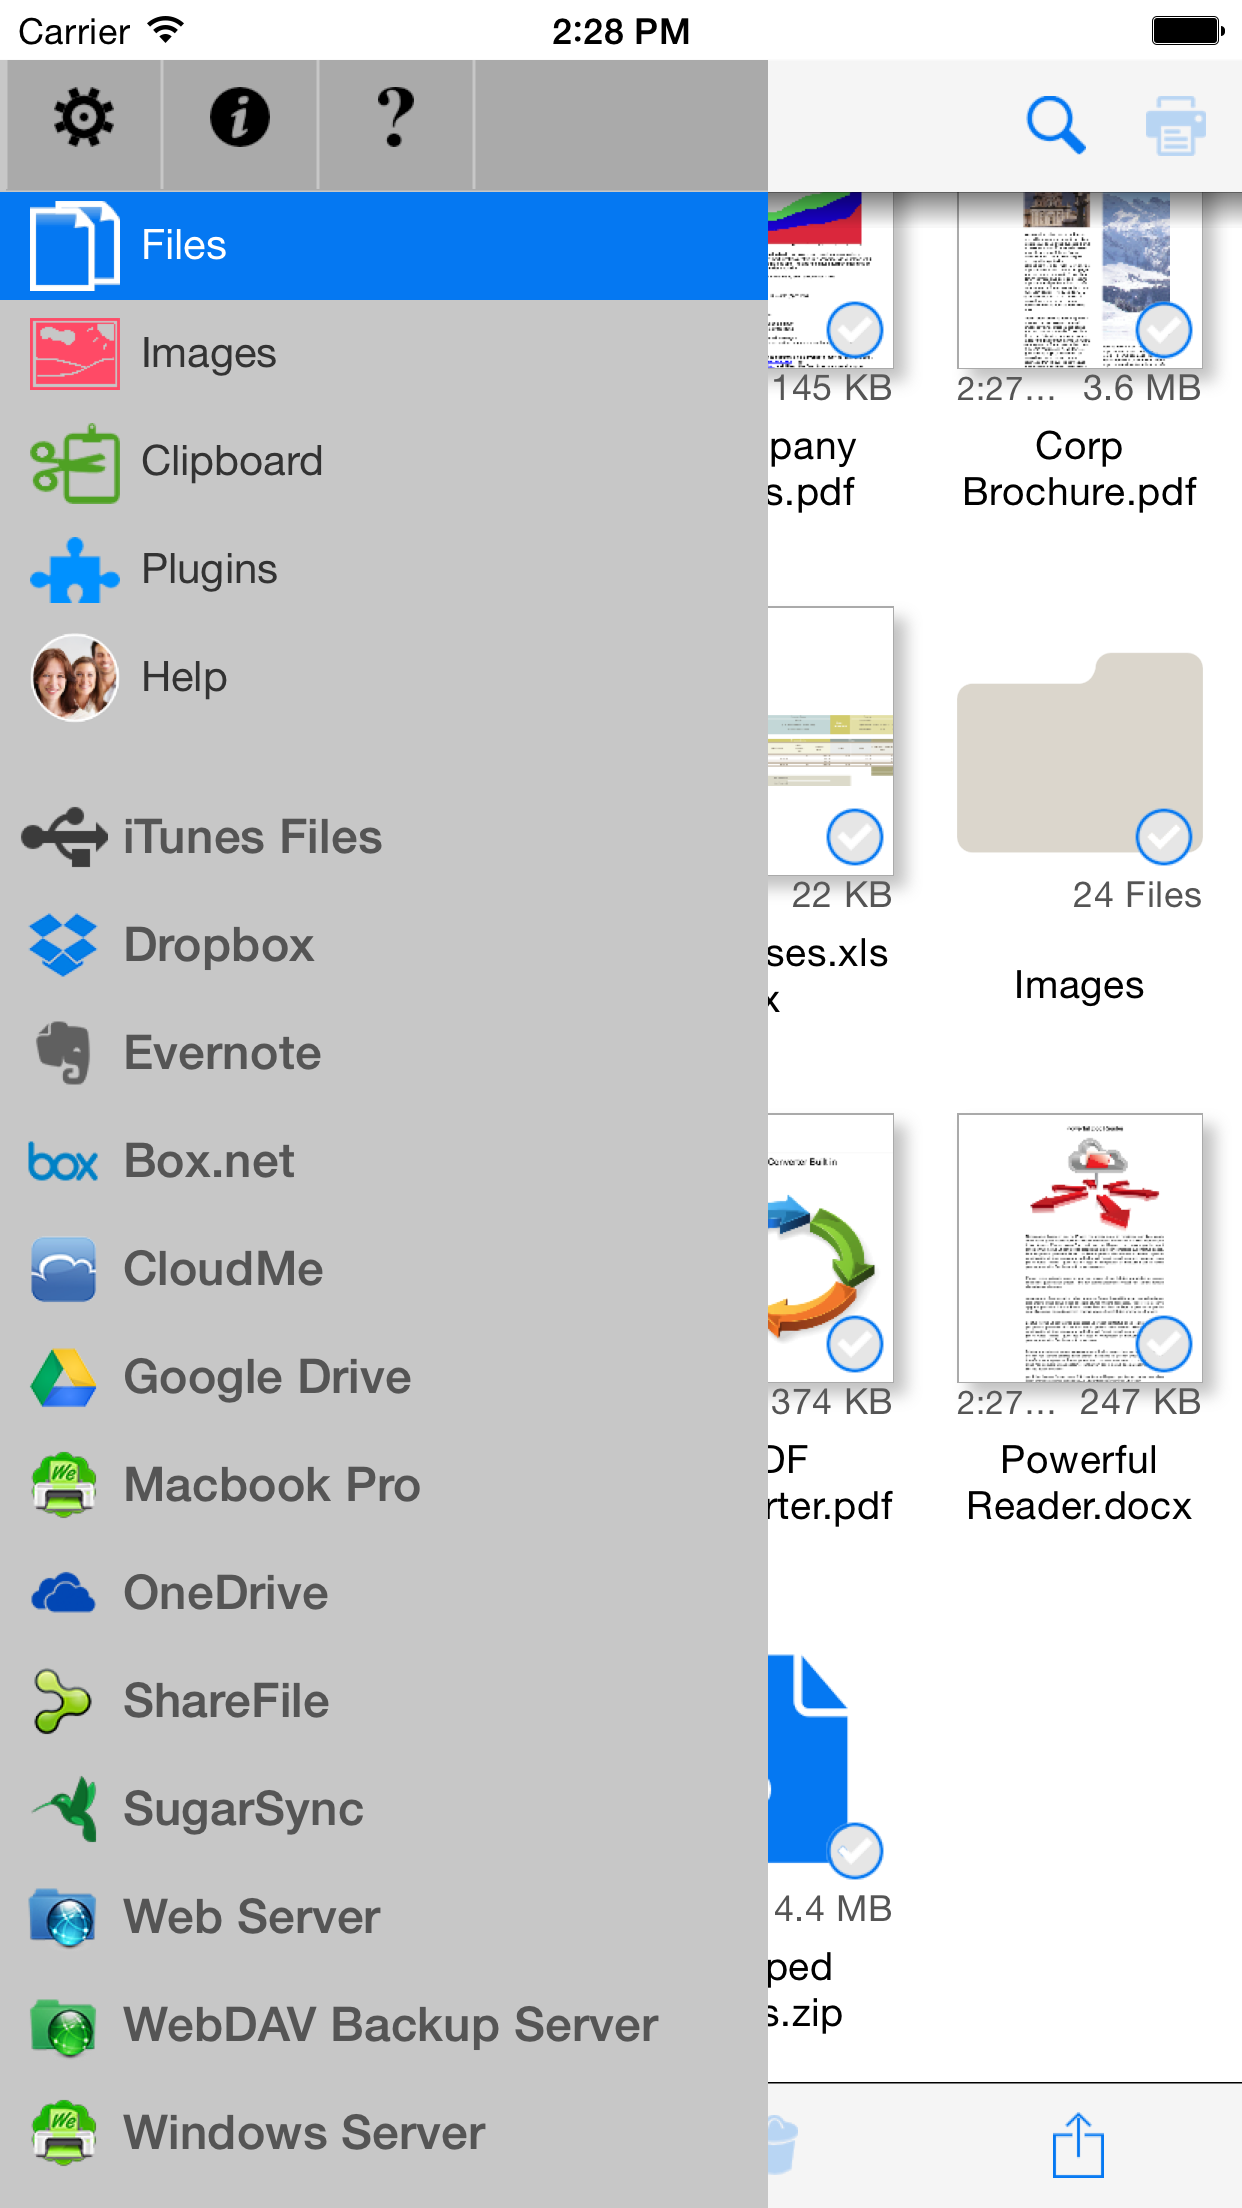Select checkmark on the 145 KB pdf file
Image resolution: width=1242 pixels, height=2208 pixels.
click(x=855, y=330)
